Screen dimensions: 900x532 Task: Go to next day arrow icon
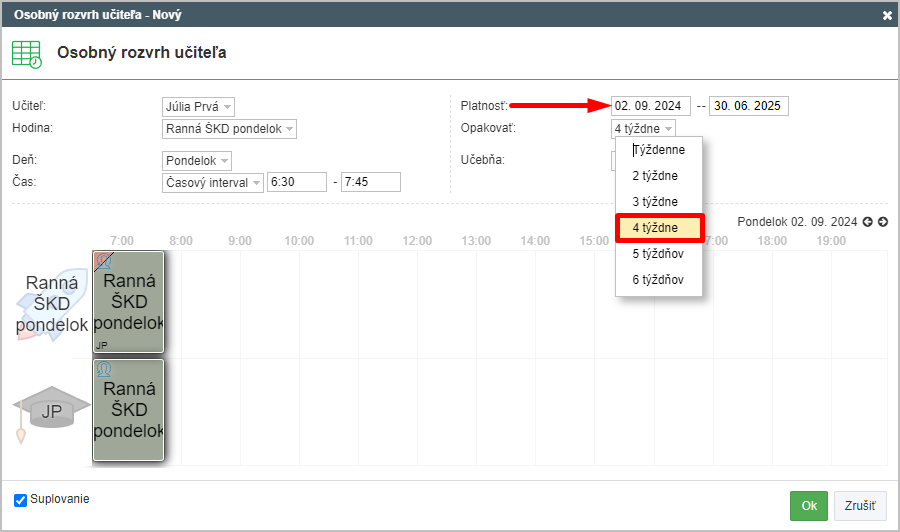(x=883, y=222)
